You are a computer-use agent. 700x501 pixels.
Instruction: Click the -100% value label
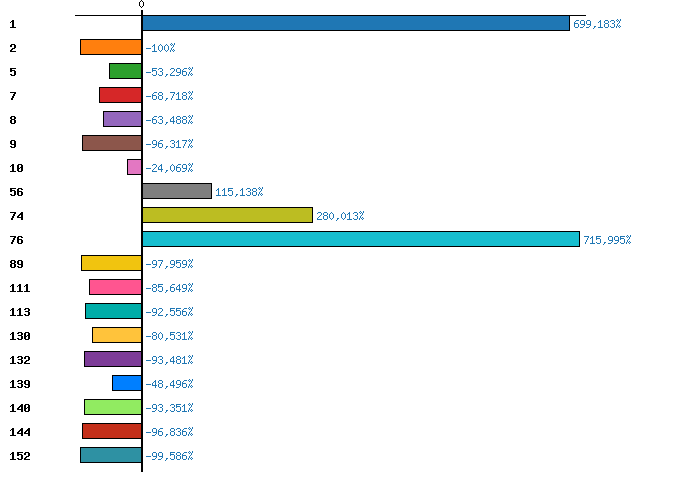click(x=160, y=48)
